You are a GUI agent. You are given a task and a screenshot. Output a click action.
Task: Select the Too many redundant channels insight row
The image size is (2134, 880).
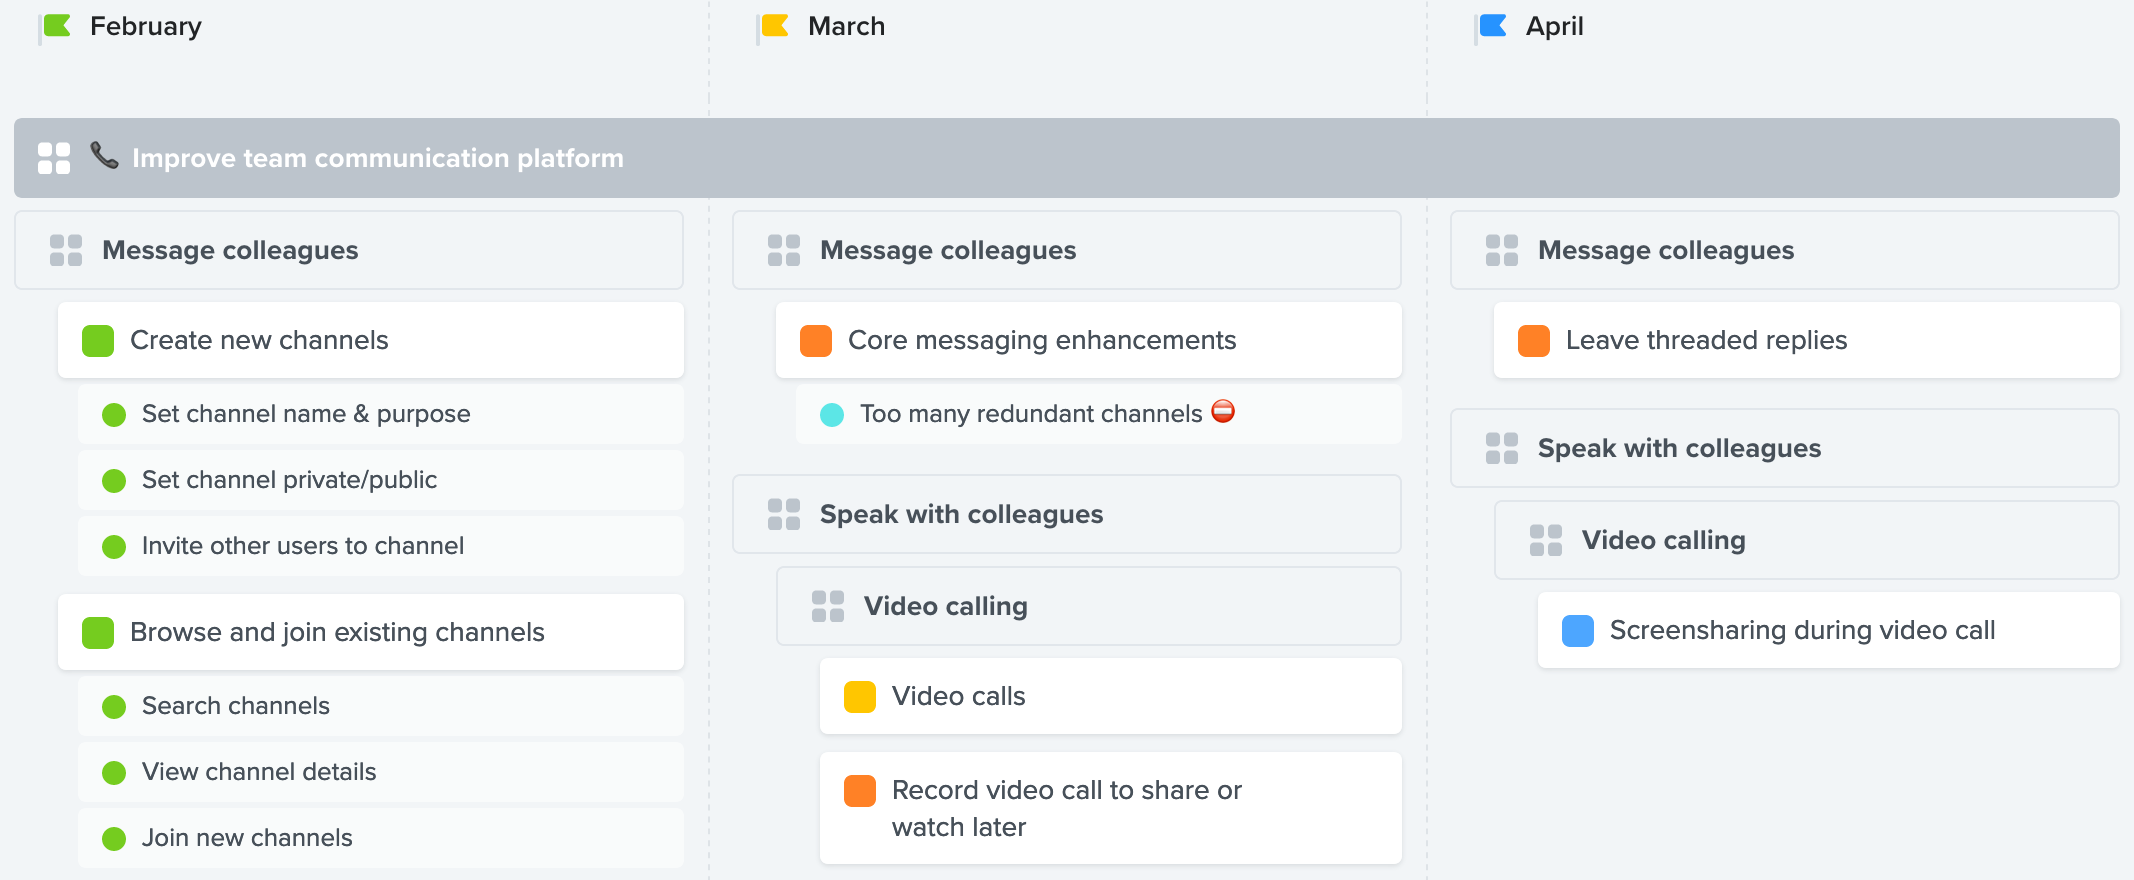click(x=1099, y=414)
